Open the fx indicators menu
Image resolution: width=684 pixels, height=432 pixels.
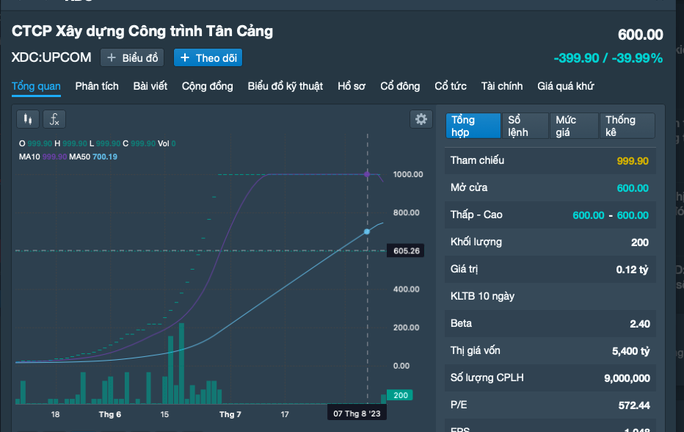54,119
